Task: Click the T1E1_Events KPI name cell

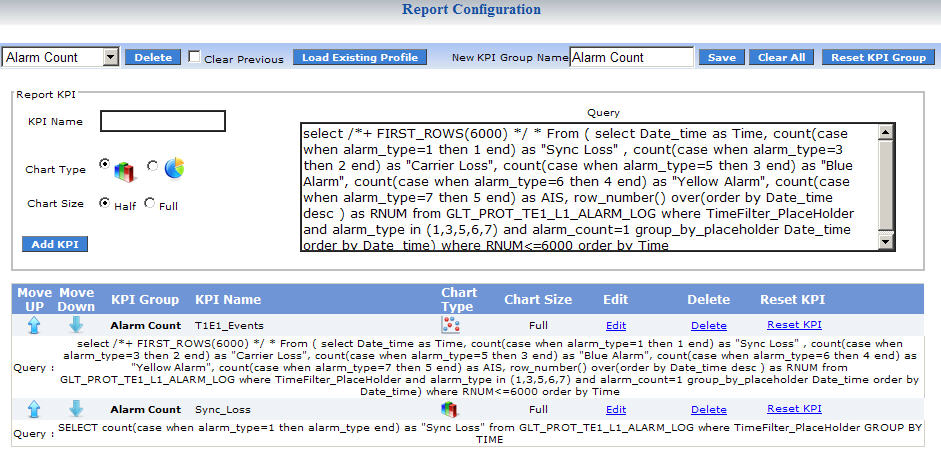Action: [x=229, y=325]
